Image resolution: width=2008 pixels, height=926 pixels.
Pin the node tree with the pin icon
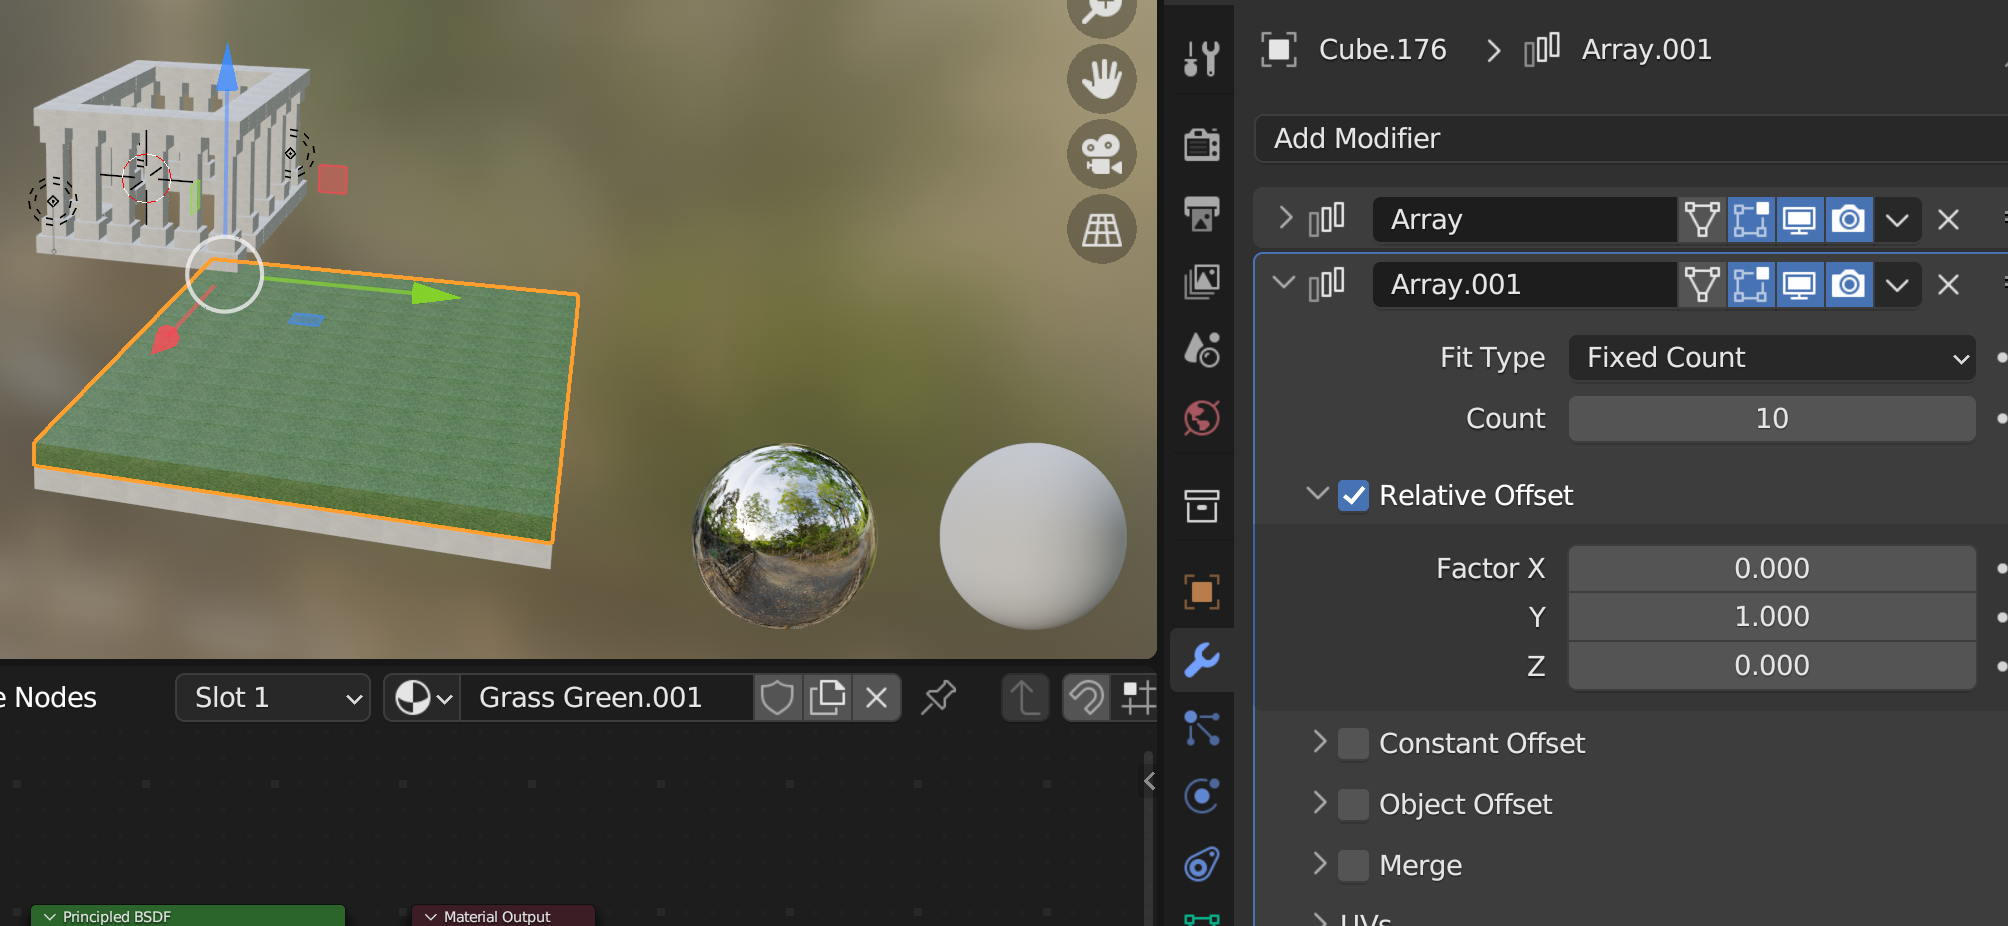[x=938, y=697]
